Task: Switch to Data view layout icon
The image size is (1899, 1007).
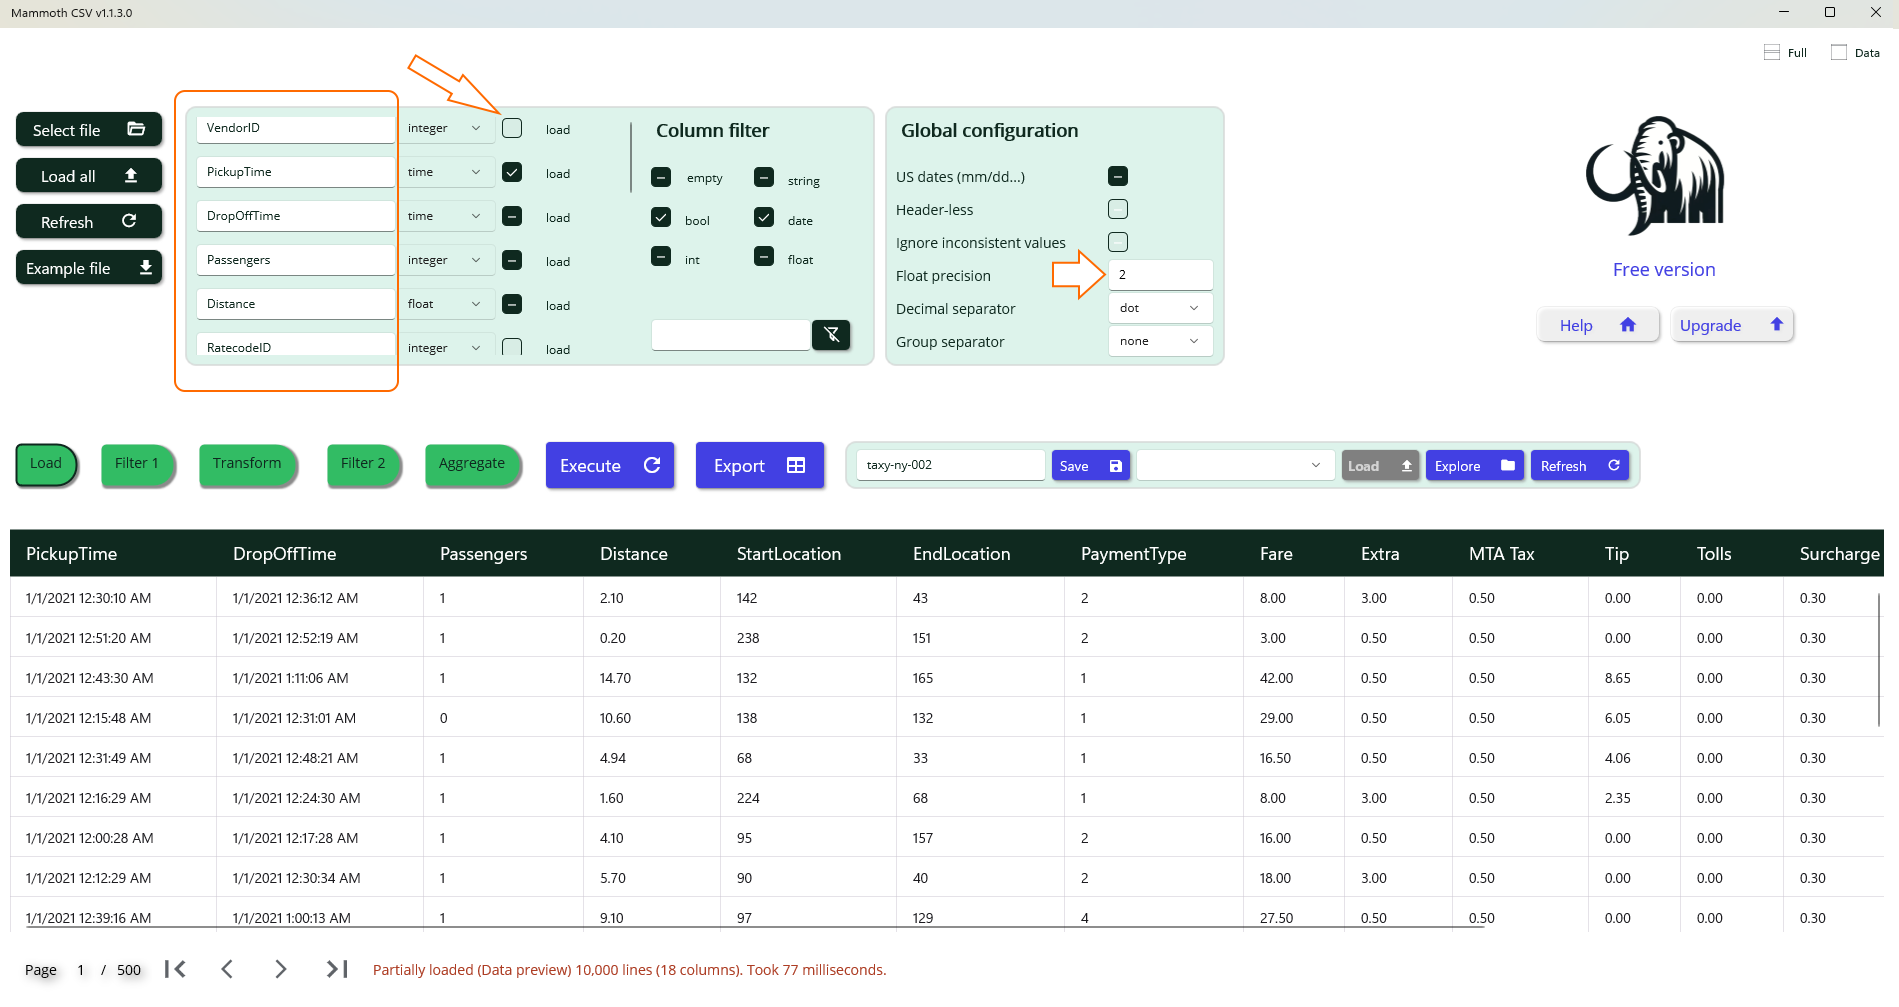Action: tap(1839, 53)
